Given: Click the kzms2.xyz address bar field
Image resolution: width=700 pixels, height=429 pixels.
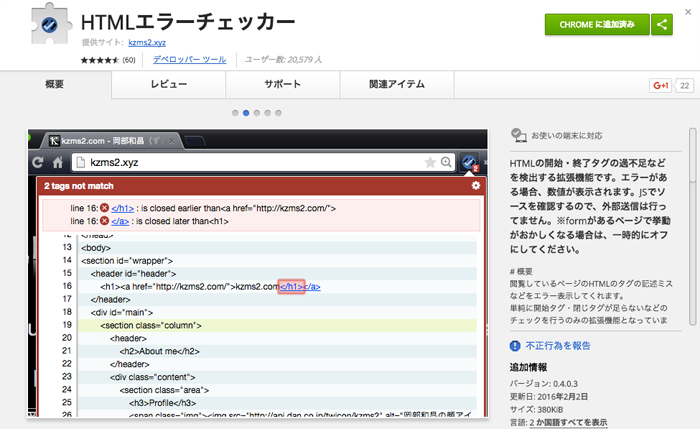Looking at the screenshot, I should pyautogui.click(x=263, y=162).
